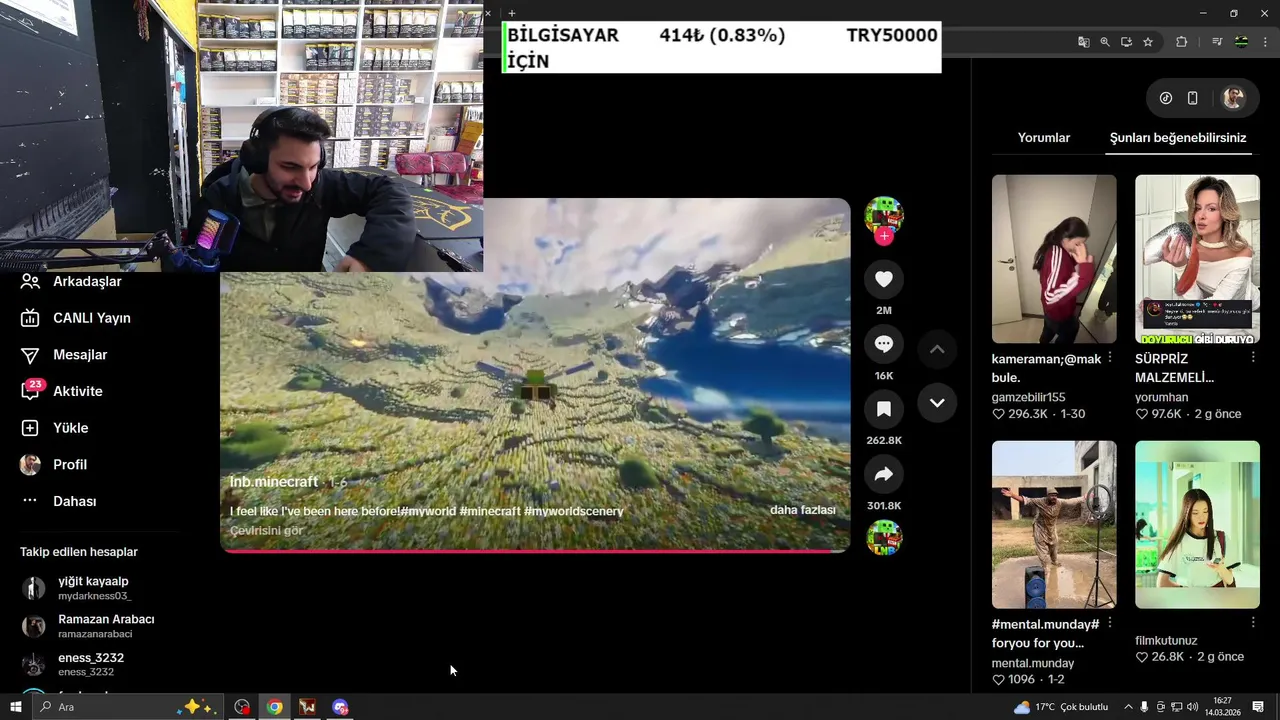Switch to the Yorumlar tab
The image size is (1280, 720).
point(1044,138)
